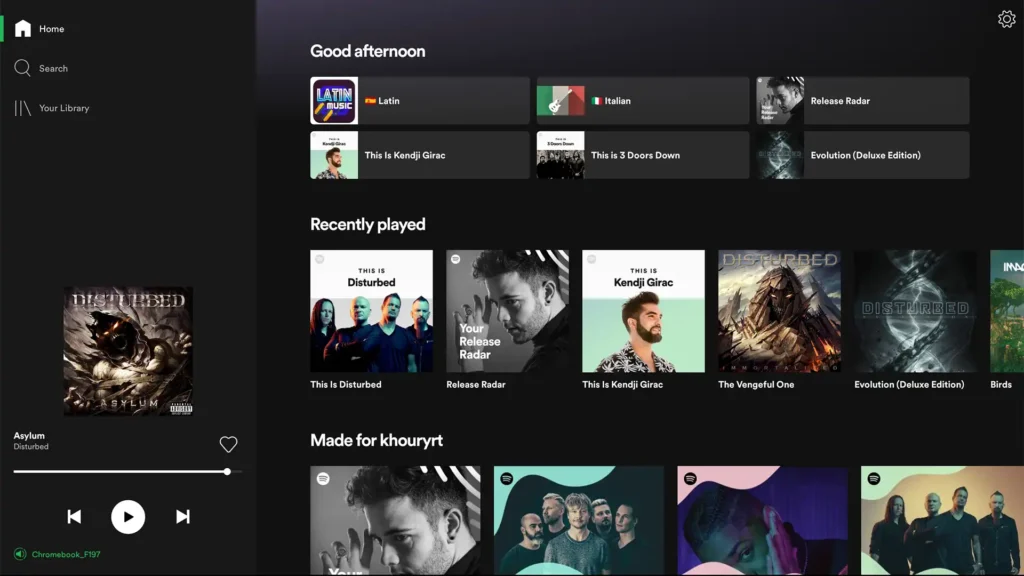Screen dimensions: 1024x576
Task: Click the 'Recently played' heading
Action: (x=368, y=225)
